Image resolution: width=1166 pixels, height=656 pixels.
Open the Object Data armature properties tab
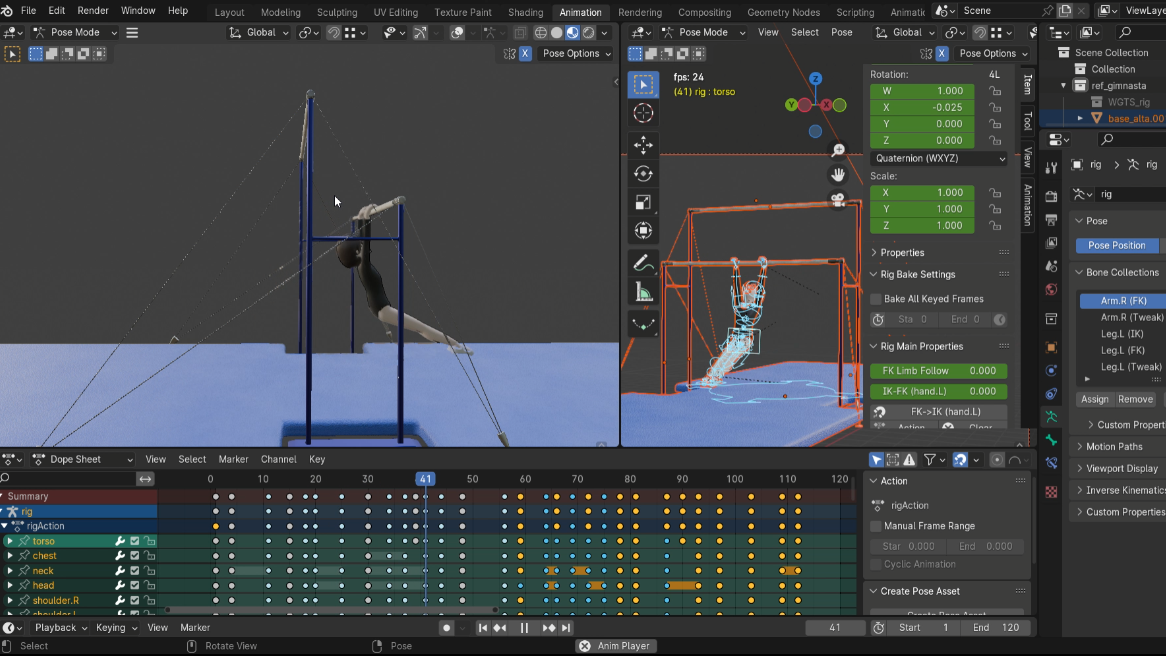pos(1051,417)
